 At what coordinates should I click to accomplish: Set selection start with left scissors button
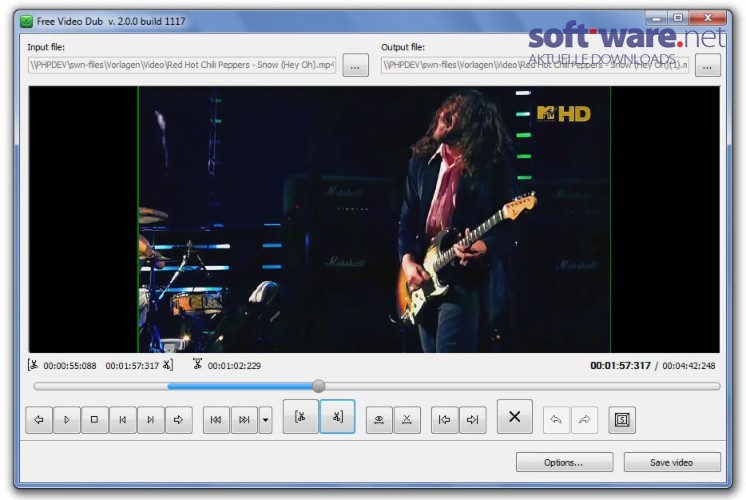tap(301, 417)
